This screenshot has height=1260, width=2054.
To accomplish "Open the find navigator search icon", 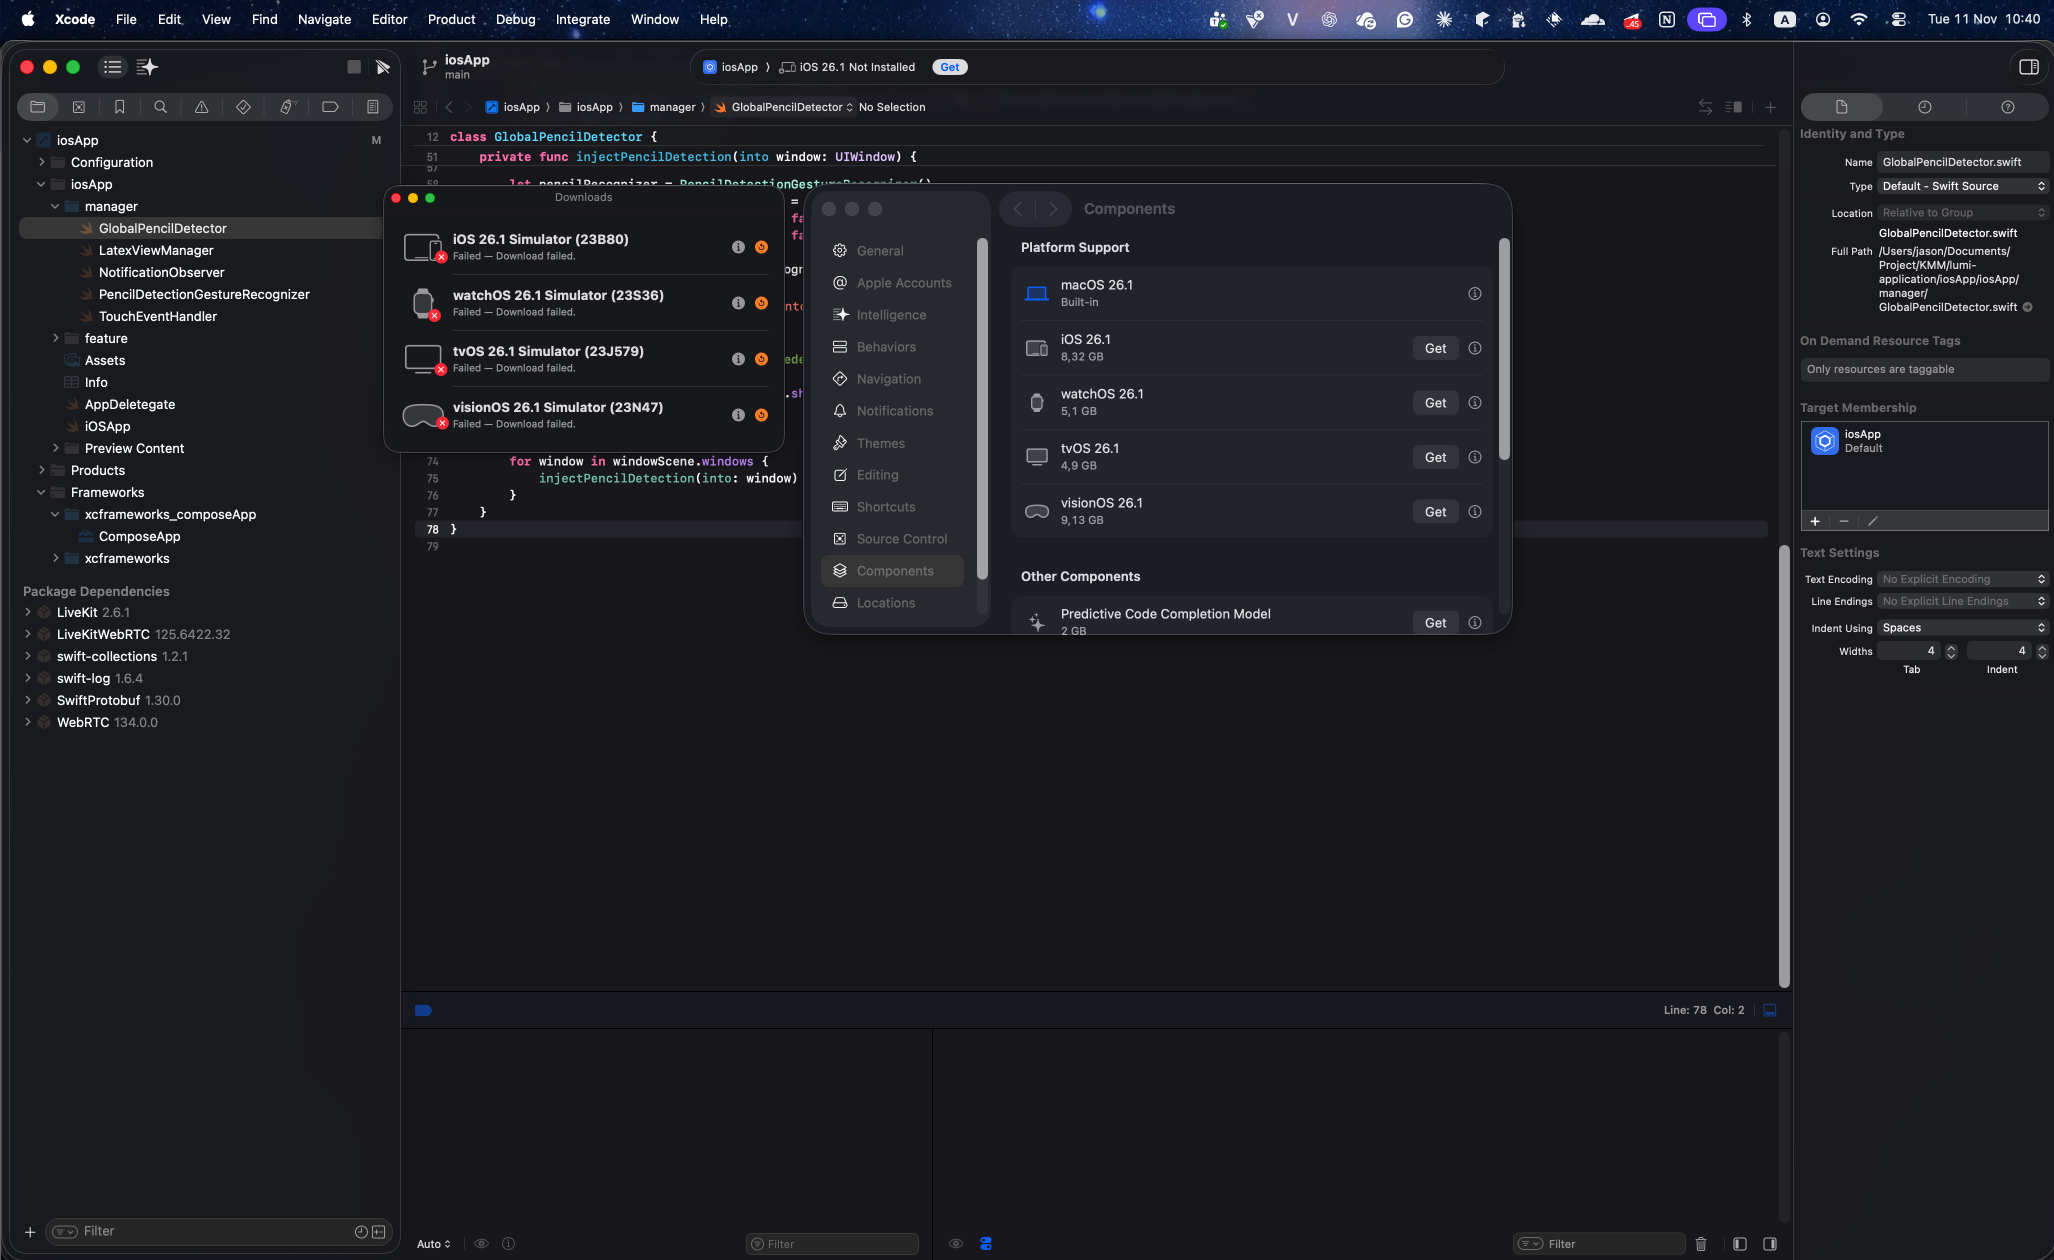I will 160,107.
